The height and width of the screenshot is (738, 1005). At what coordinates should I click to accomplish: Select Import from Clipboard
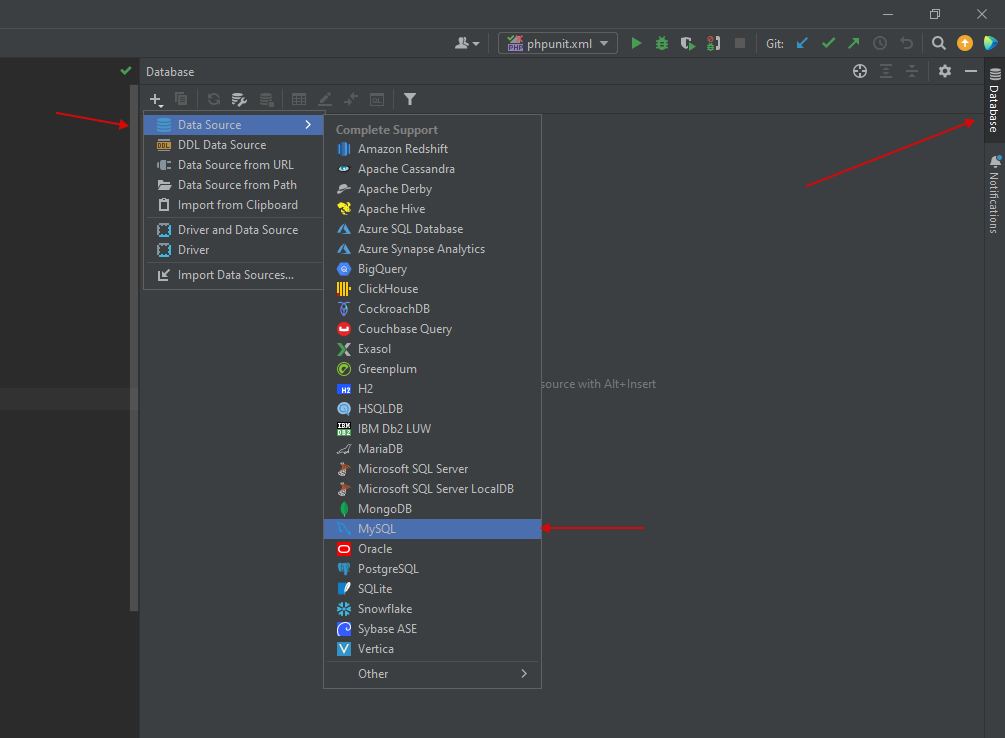234,205
